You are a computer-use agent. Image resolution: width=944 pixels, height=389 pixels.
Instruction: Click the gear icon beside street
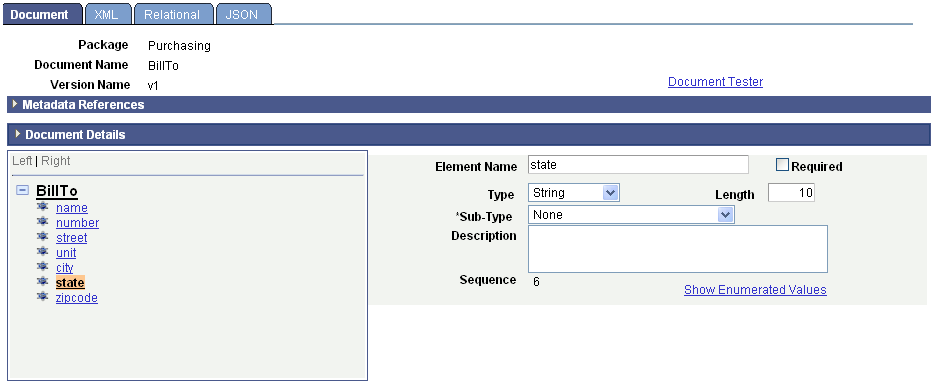(42, 237)
